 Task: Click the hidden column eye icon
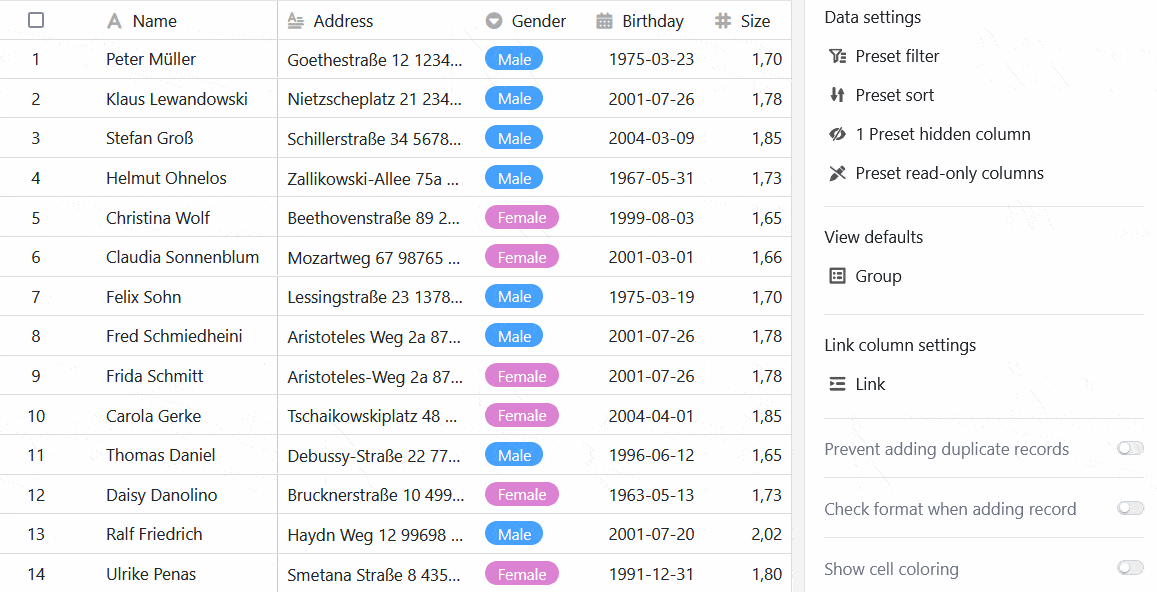pos(838,134)
